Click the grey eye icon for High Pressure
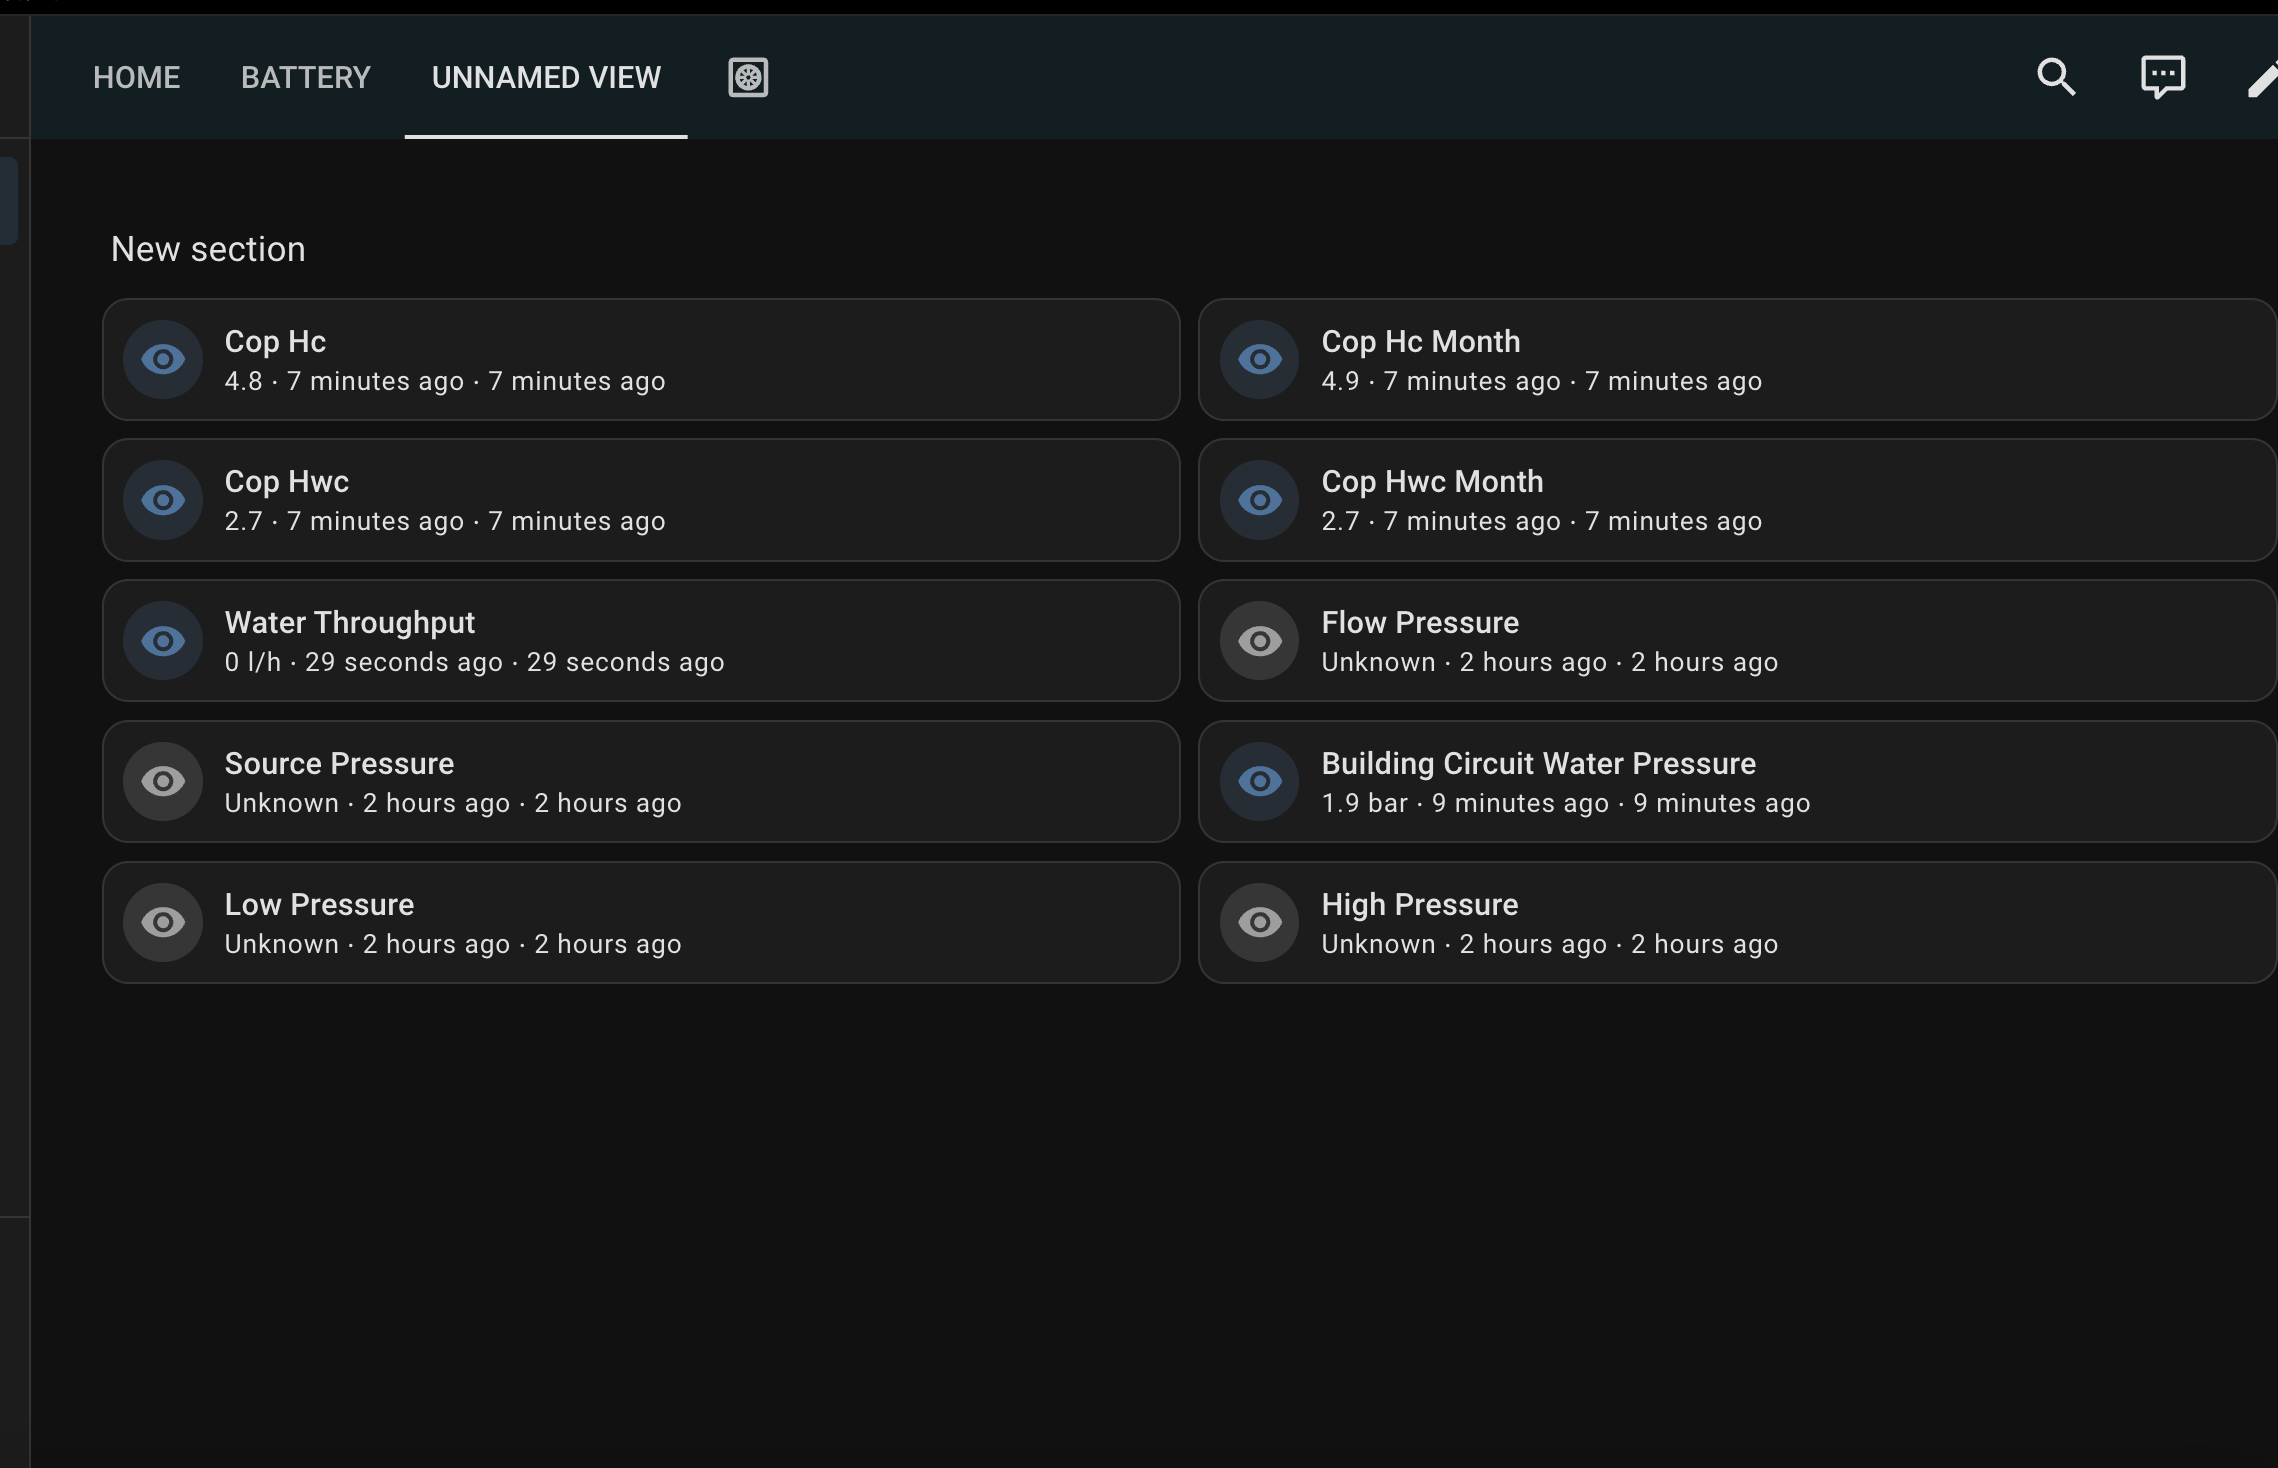Image resolution: width=2278 pixels, height=1468 pixels. pyautogui.click(x=1260, y=923)
